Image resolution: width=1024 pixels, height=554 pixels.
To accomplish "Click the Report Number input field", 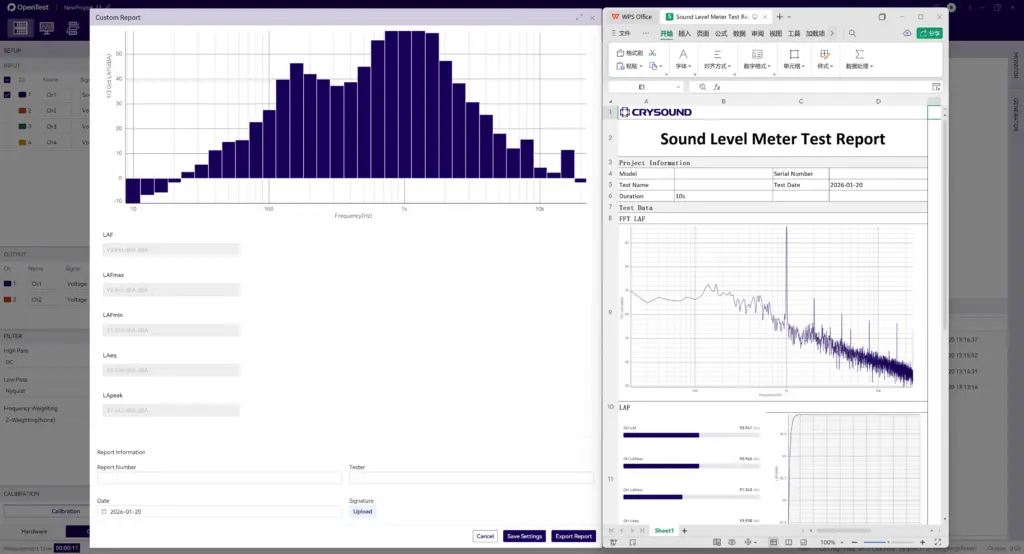I will click(219, 478).
